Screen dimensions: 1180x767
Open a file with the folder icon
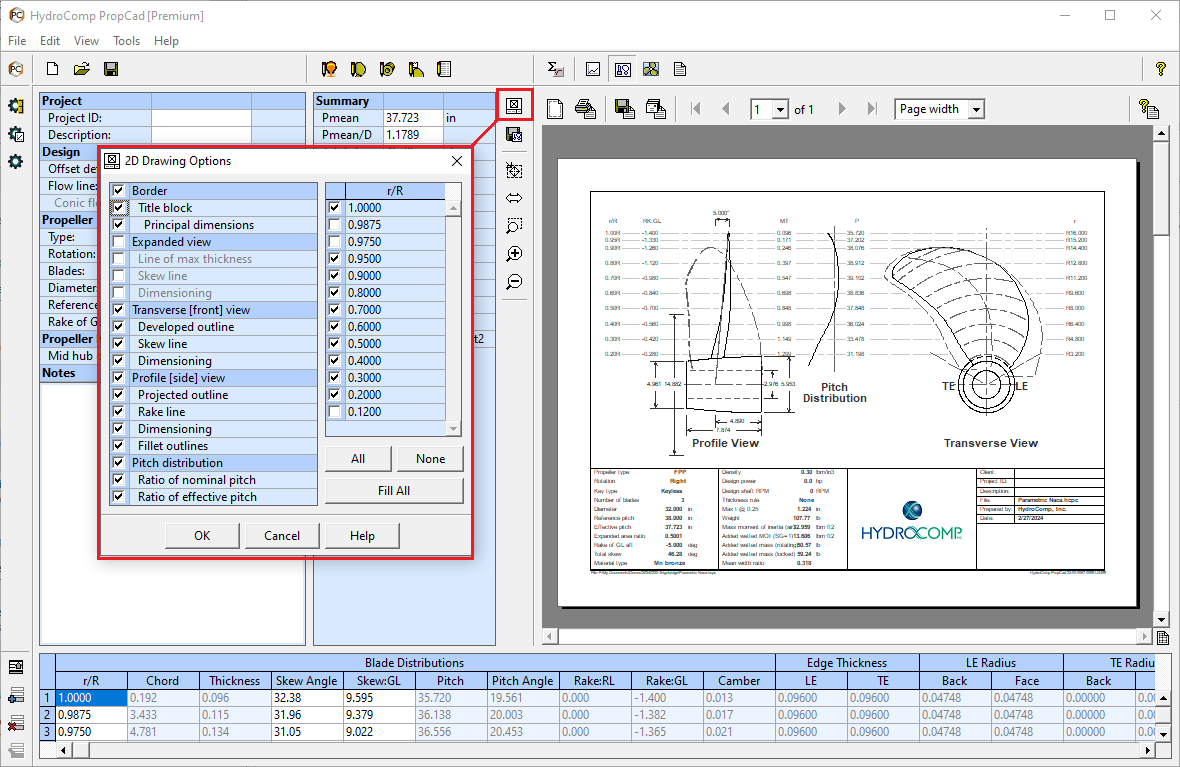coord(81,69)
